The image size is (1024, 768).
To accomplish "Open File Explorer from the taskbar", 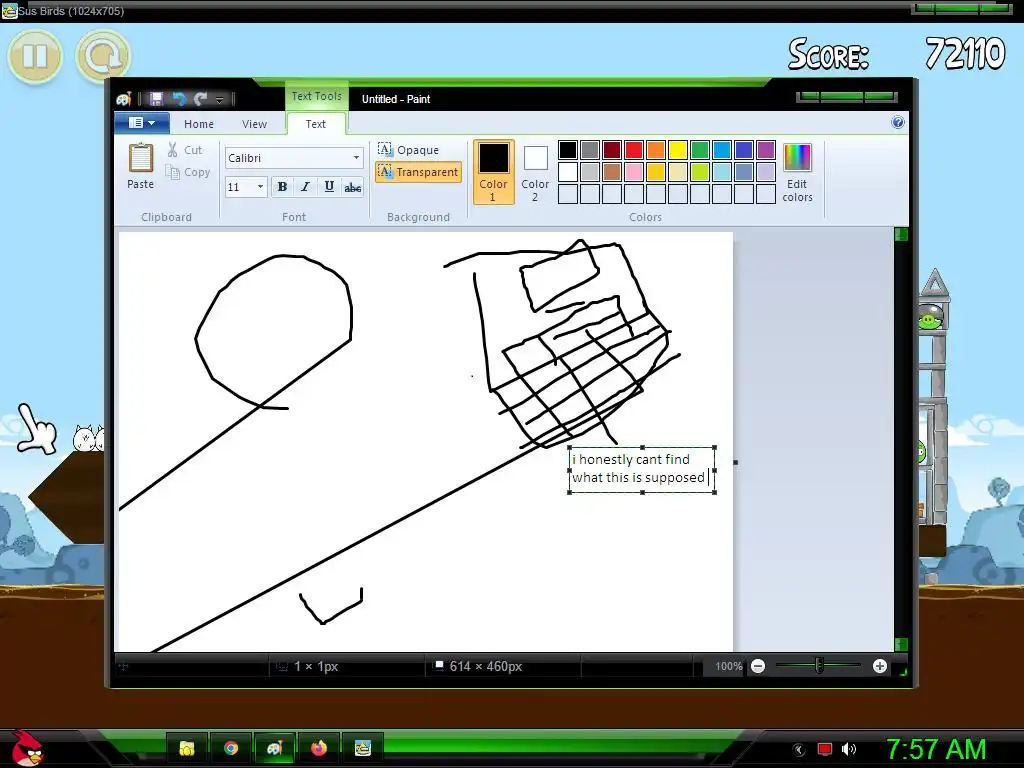I will click(x=187, y=748).
